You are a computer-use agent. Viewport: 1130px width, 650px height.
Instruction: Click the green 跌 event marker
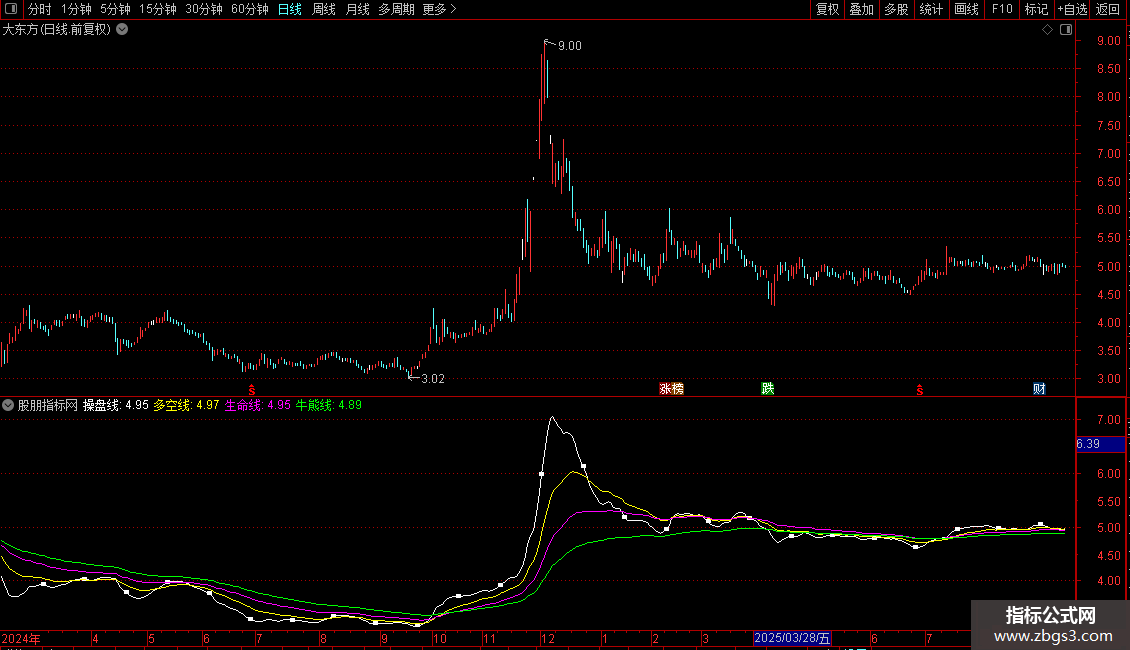768,389
